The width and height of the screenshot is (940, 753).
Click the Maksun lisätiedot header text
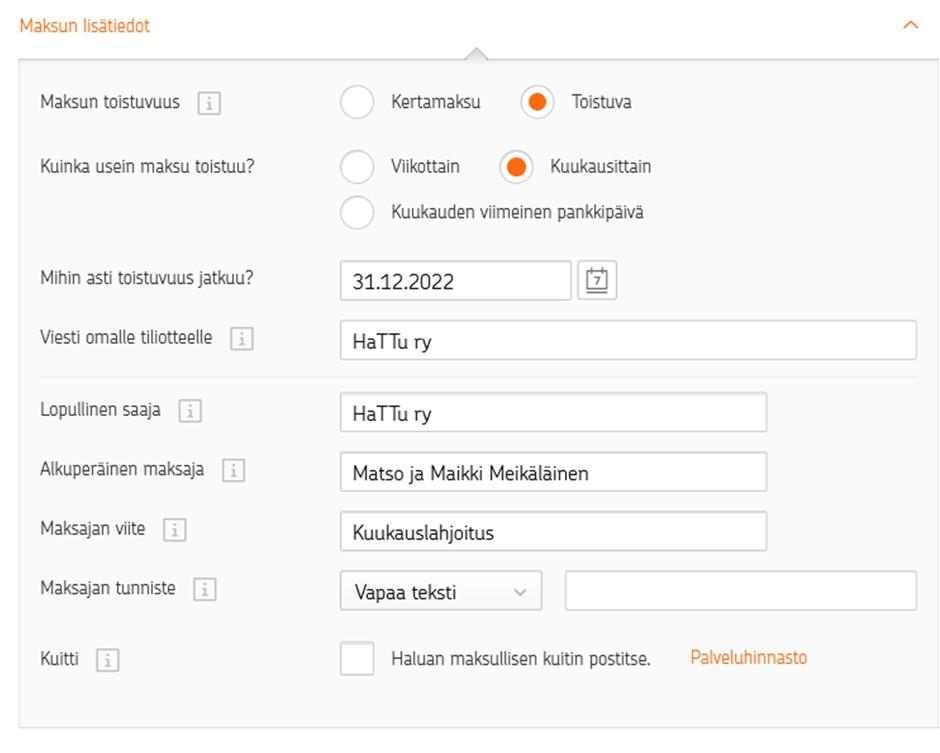click(x=85, y=26)
